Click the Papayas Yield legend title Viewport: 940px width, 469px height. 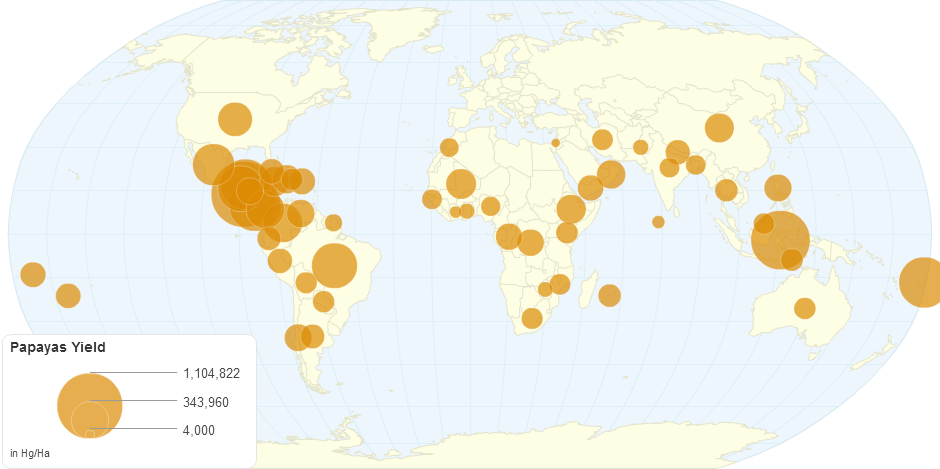tap(58, 347)
